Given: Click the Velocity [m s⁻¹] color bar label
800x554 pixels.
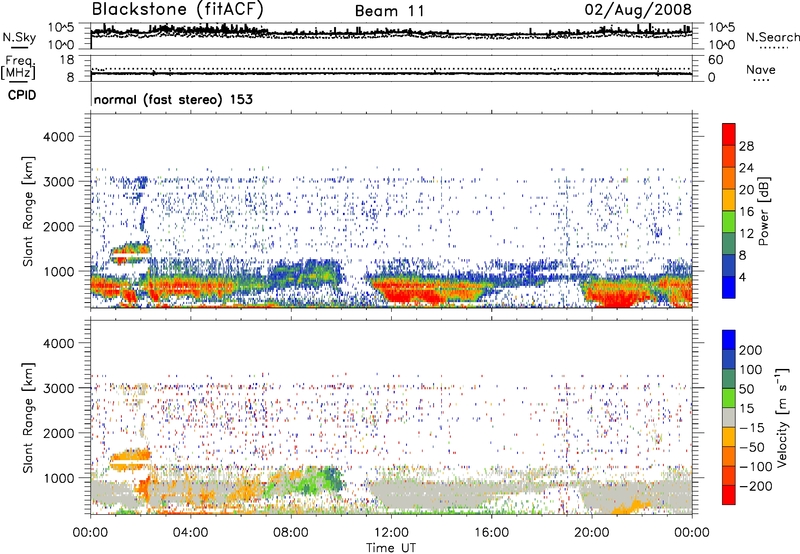Looking at the screenshot, I should point(782,417).
